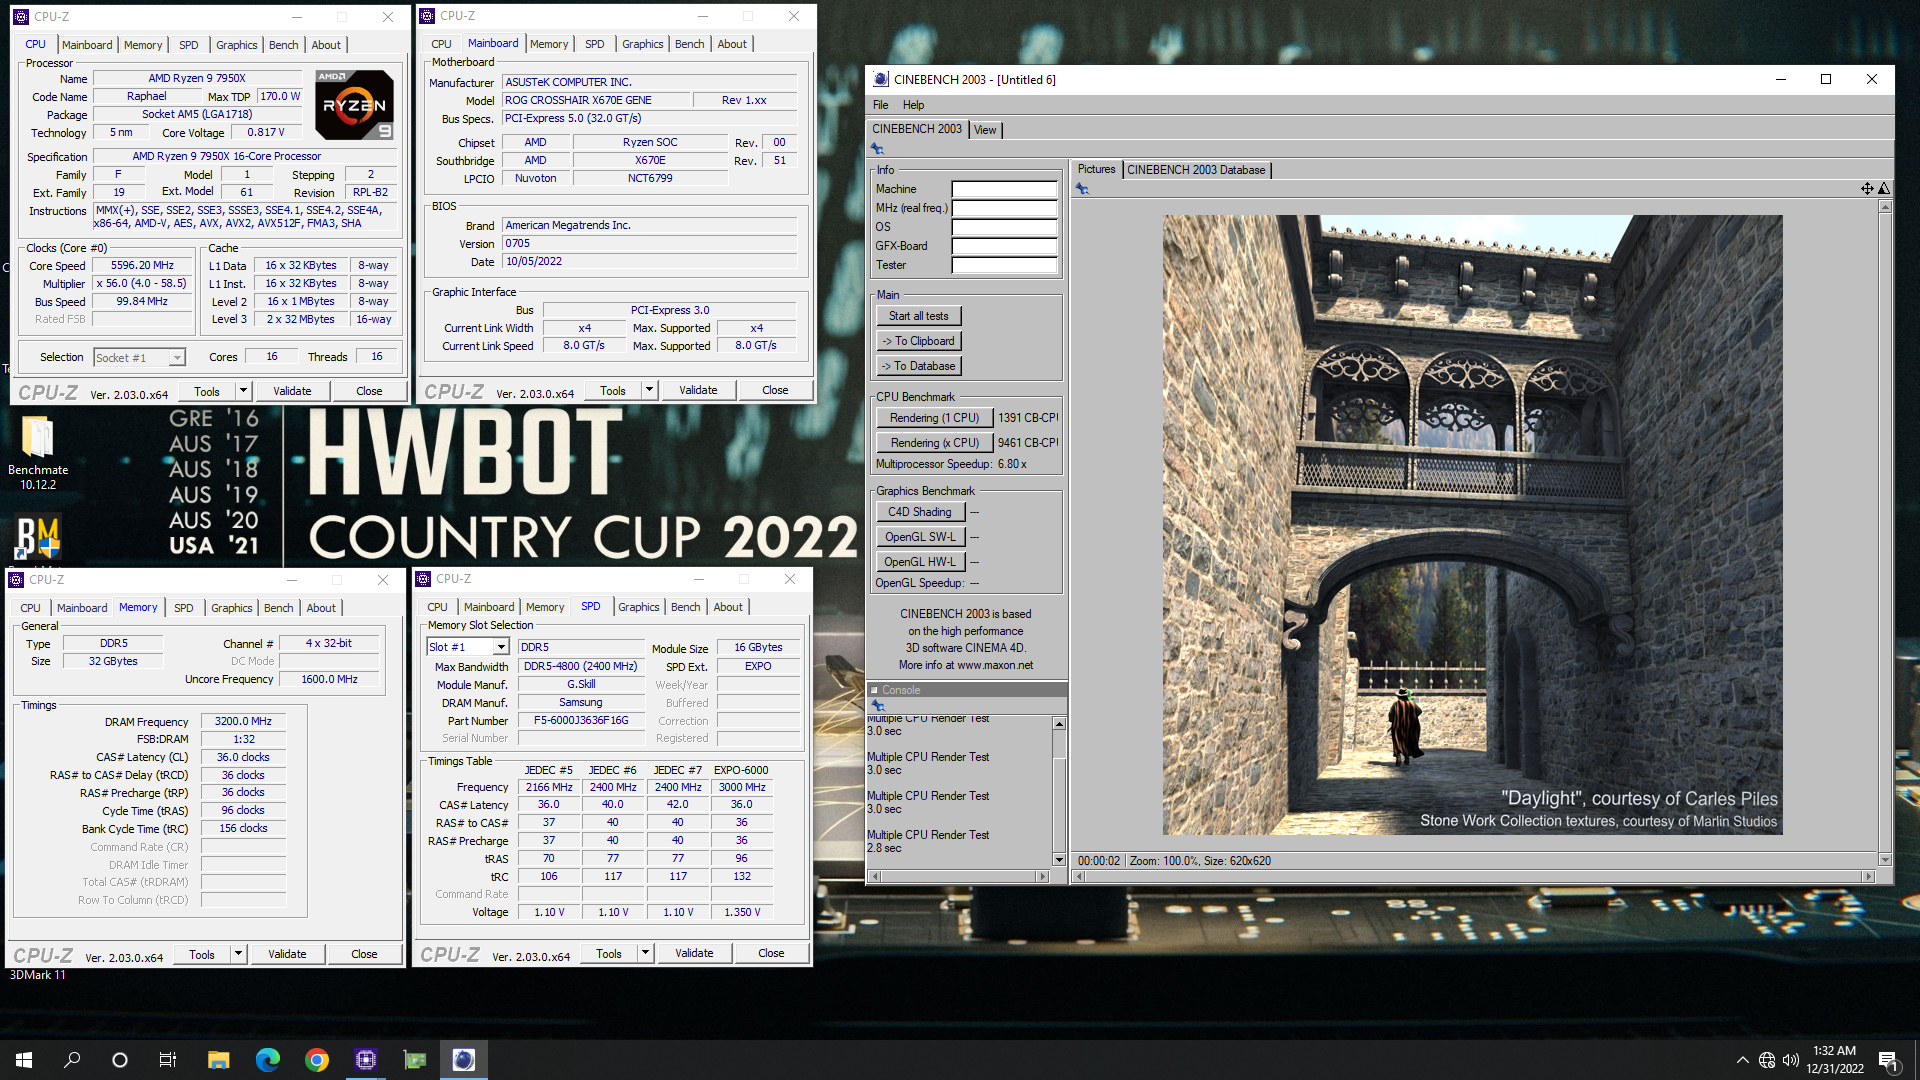Open the Windows Start menu
1920x1080 pixels.
point(24,1060)
